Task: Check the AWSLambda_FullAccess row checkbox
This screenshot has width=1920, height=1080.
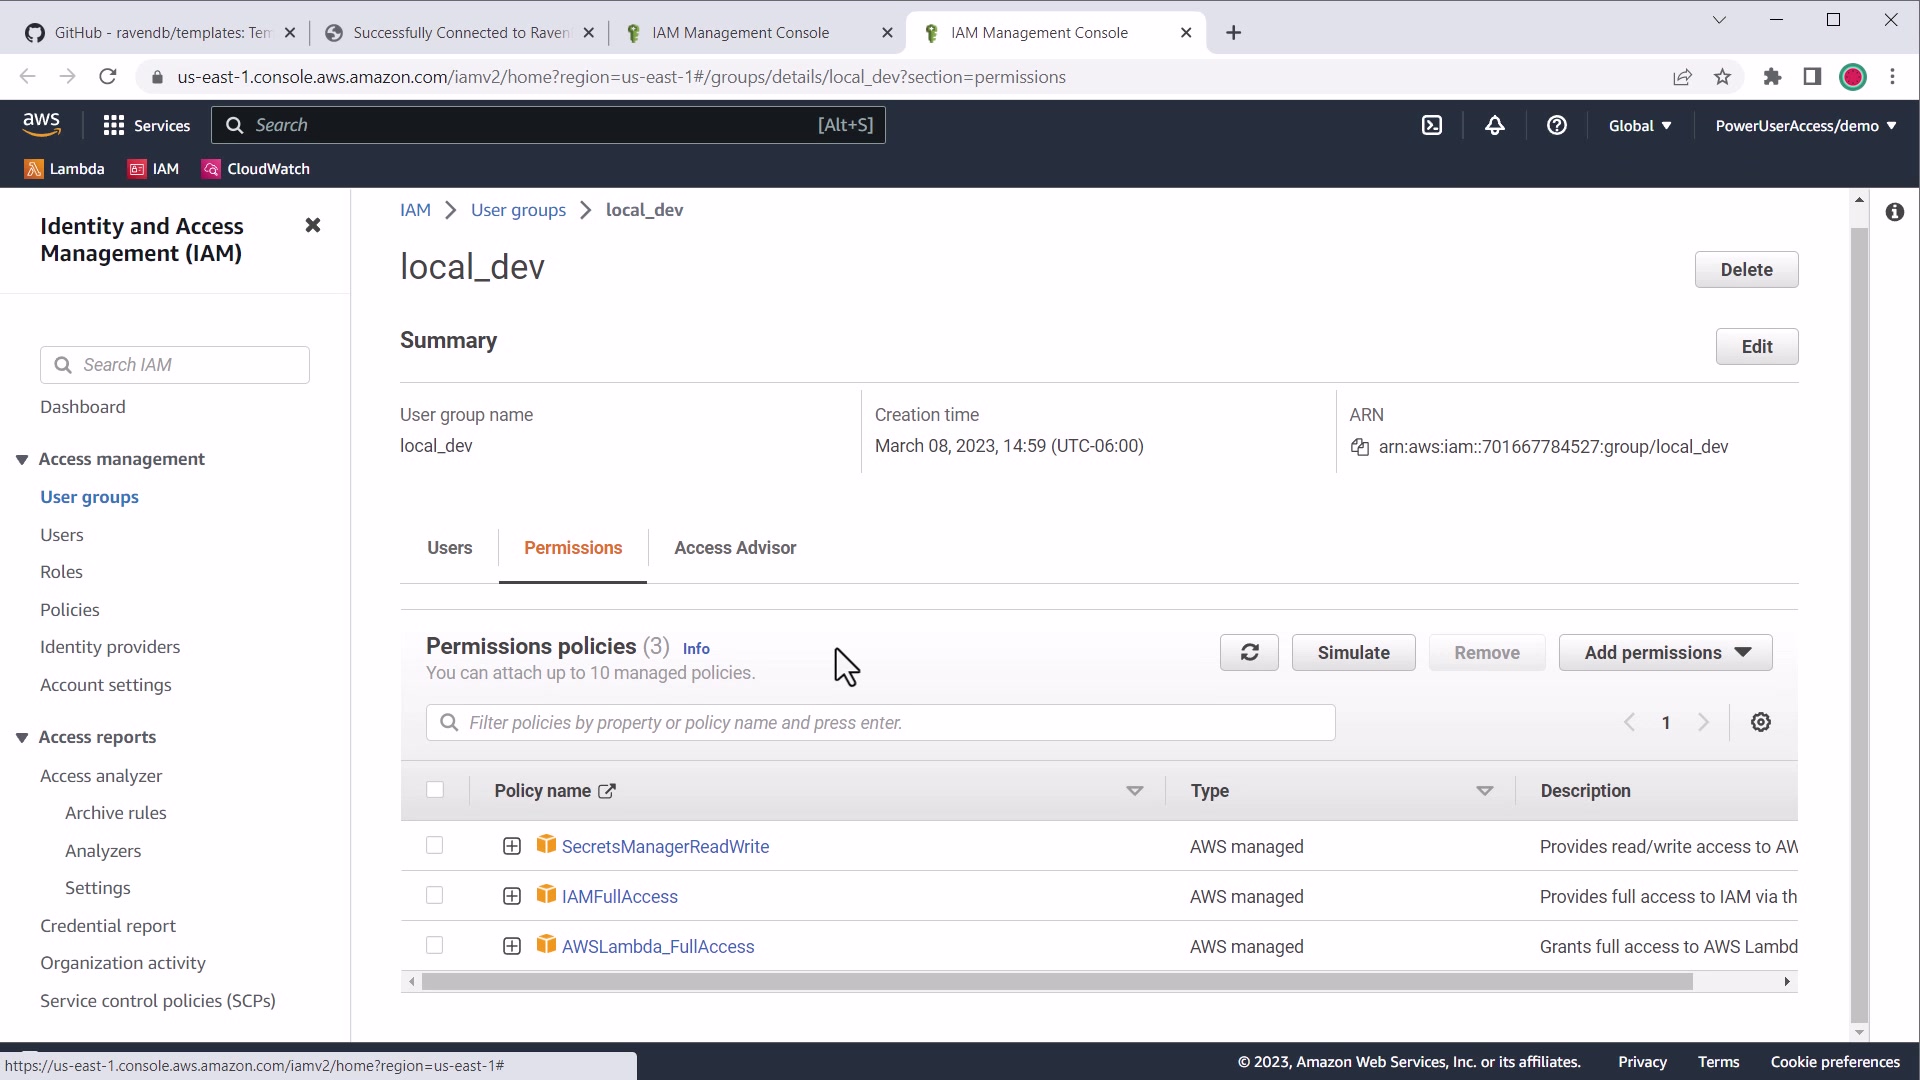Action: click(x=435, y=946)
